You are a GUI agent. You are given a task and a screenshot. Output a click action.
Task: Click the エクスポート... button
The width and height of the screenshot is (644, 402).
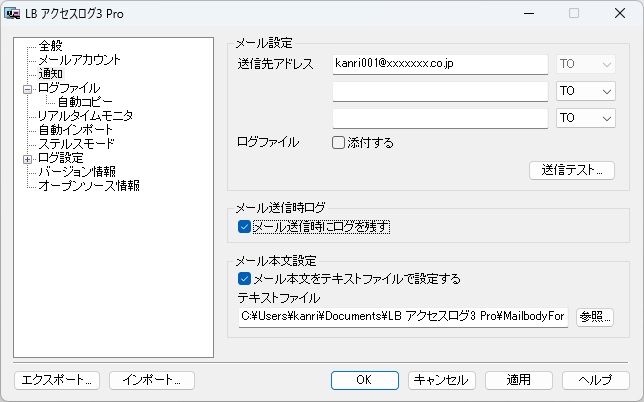click(x=57, y=380)
